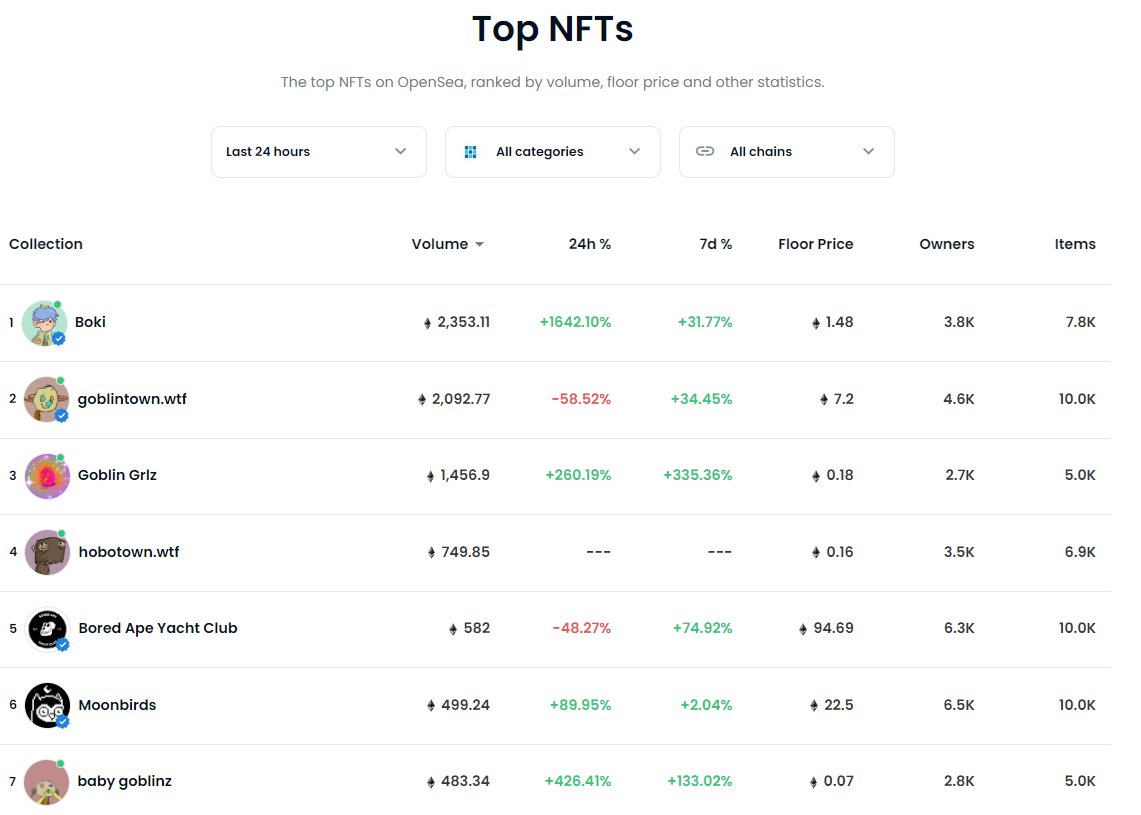
Task: Click the Items column header
Action: [x=1075, y=244]
